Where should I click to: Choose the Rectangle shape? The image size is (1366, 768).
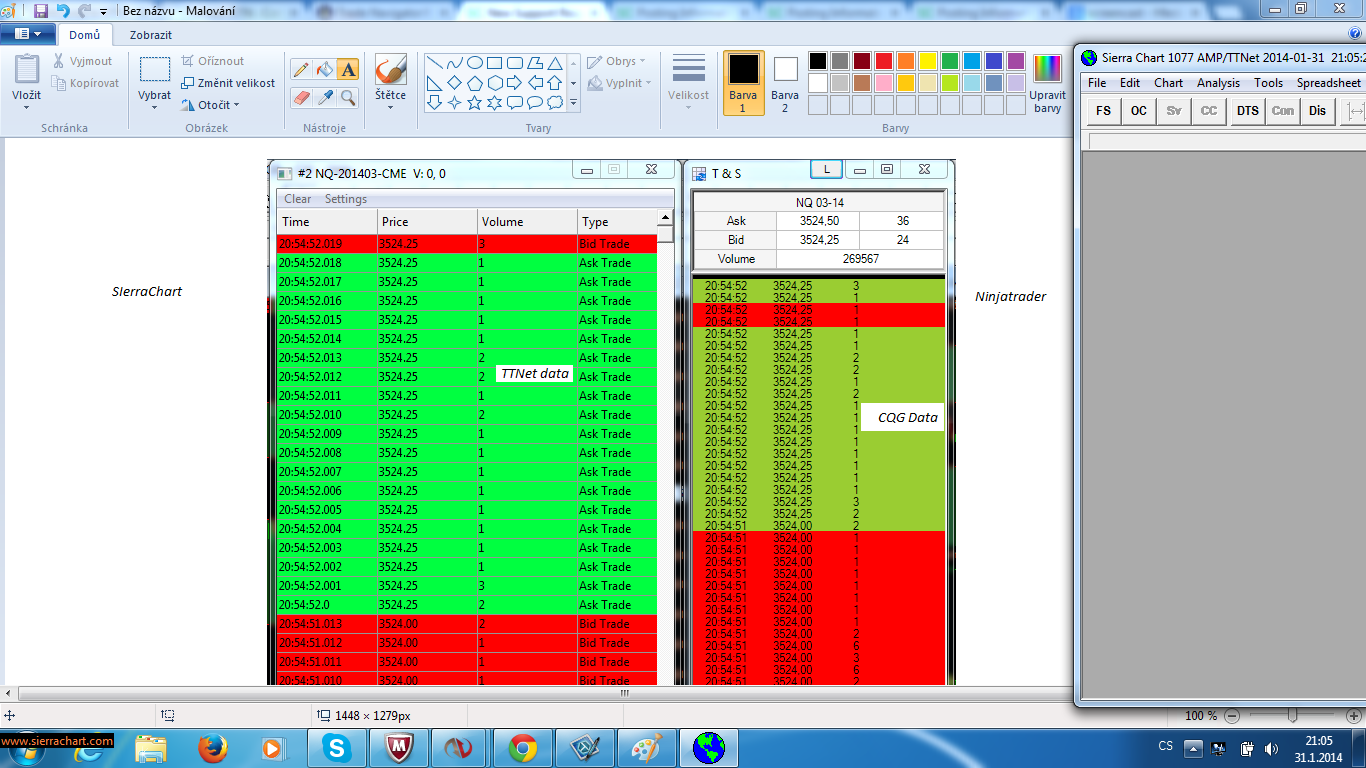point(494,63)
